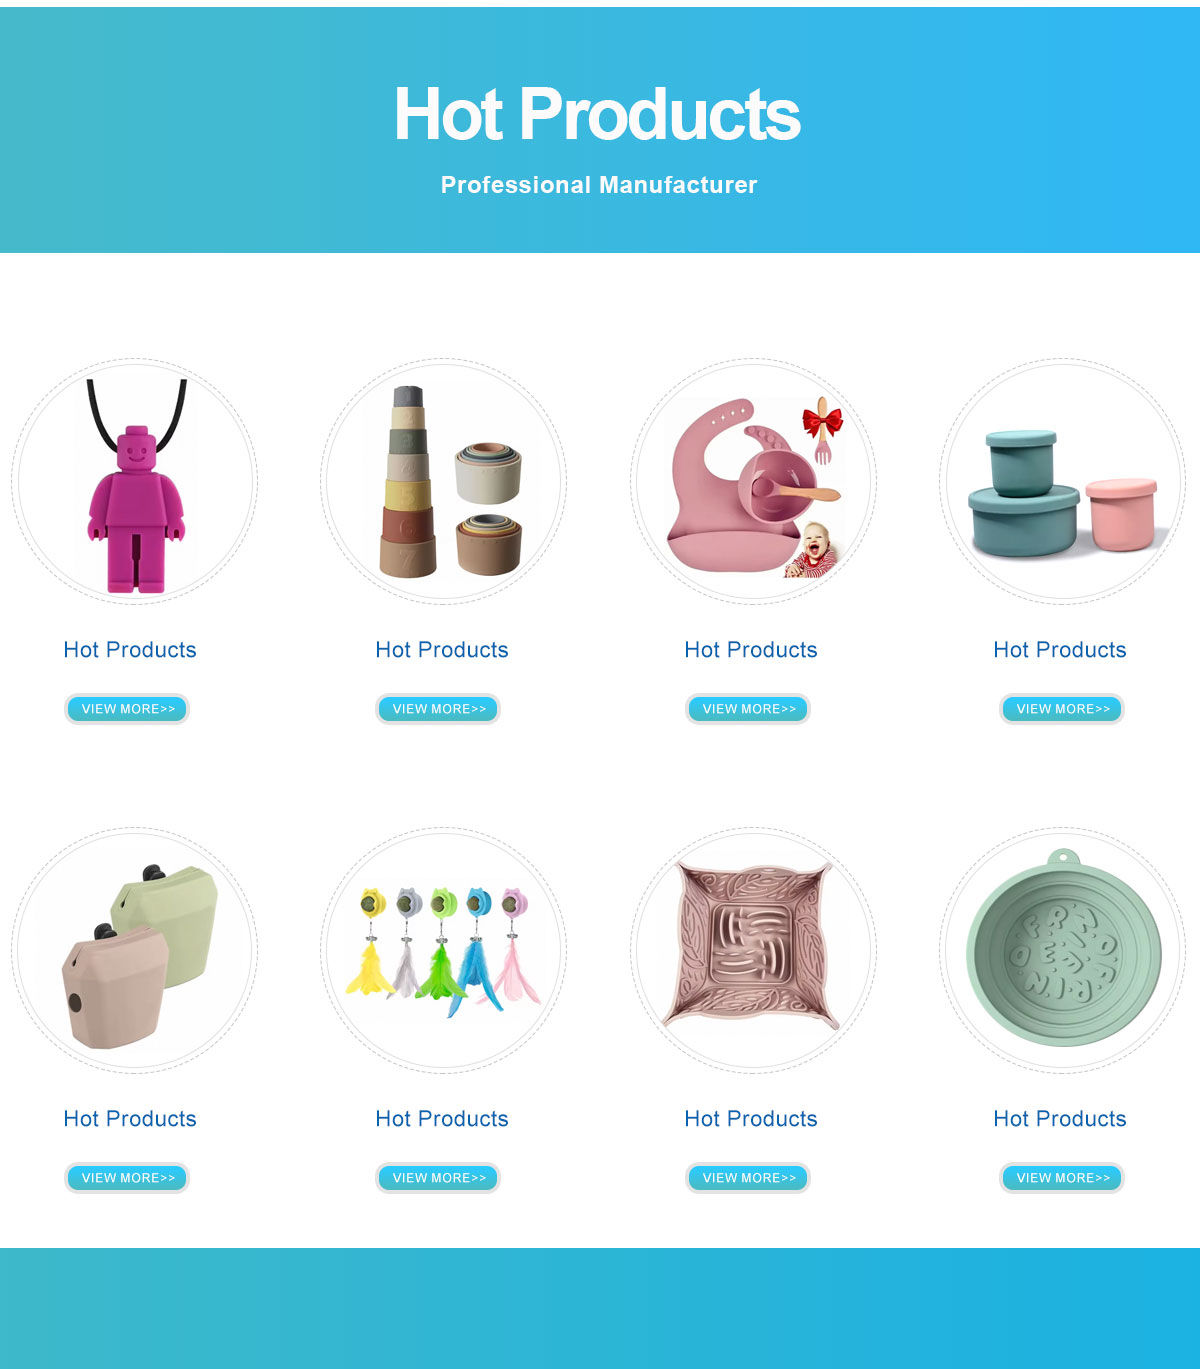Open the colorful feather cat toys image
This screenshot has height=1369, width=1200.
click(x=443, y=950)
